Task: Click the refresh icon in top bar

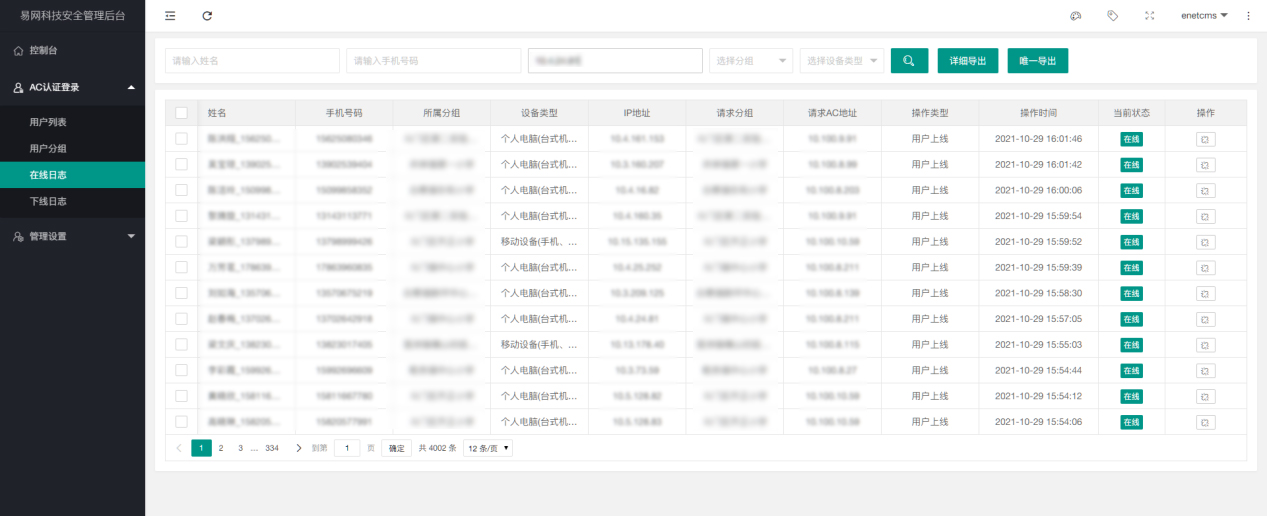Action: click(x=207, y=16)
